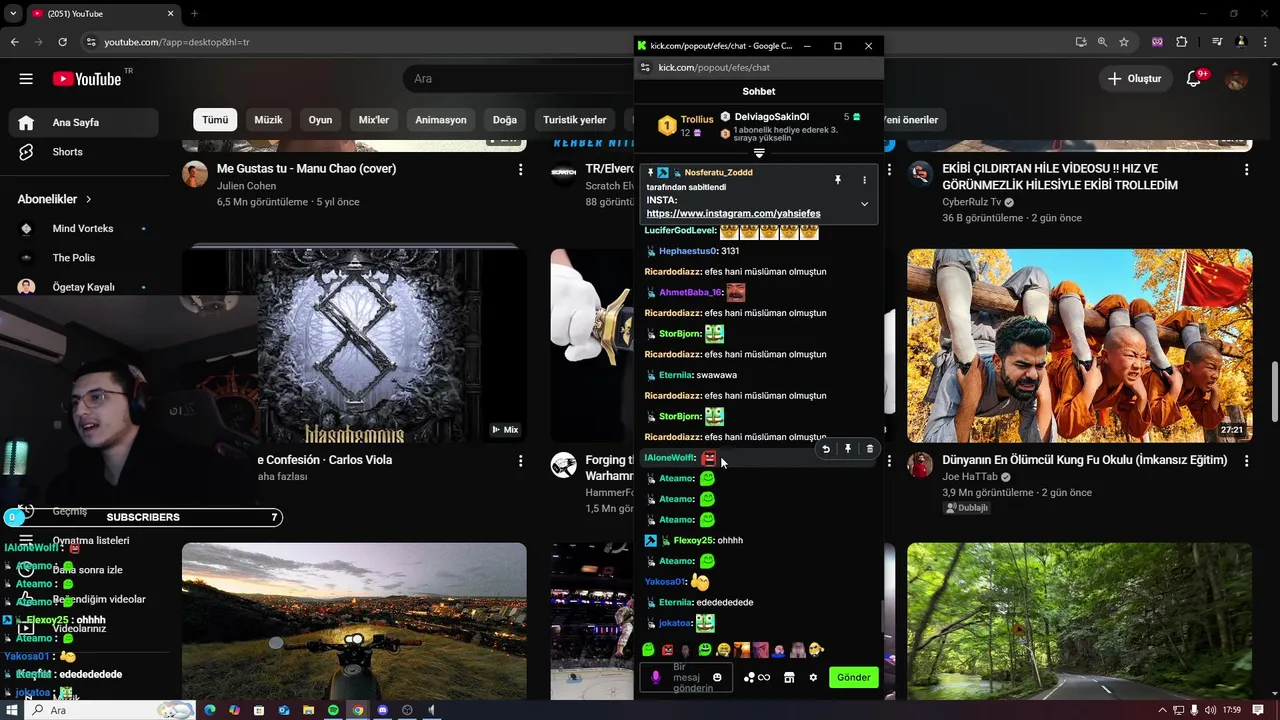Collapse the gift leaderboard handle
1280x720 pixels.
[759, 153]
